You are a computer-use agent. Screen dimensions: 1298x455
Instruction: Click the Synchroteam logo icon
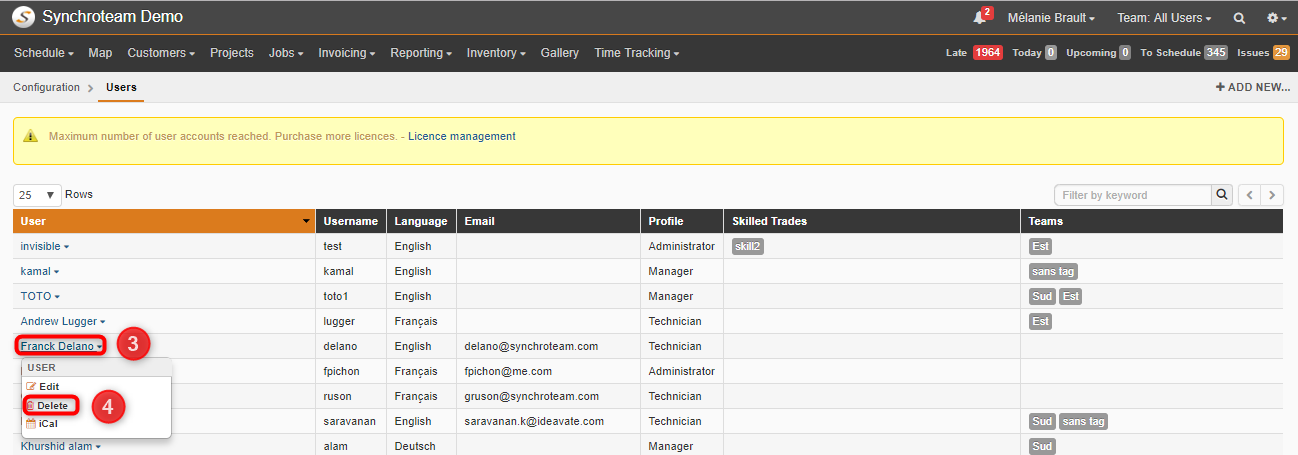point(22,17)
